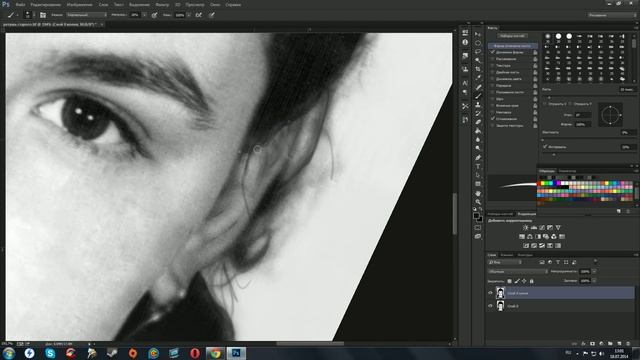Delete layer with trash icon

[x=628, y=344]
